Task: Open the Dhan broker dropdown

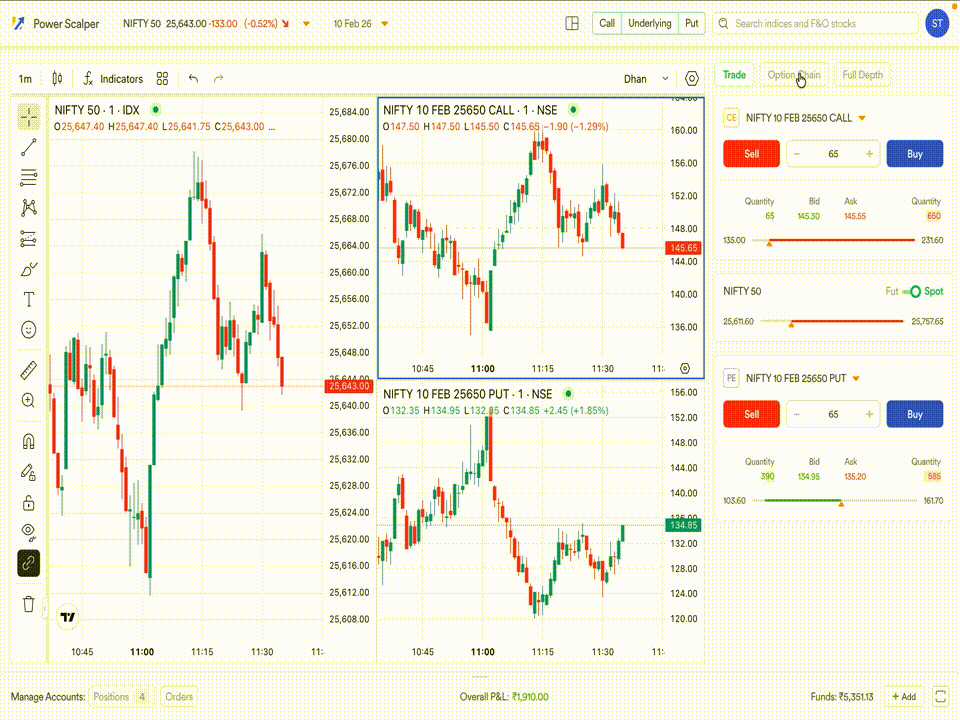Action: (x=647, y=79)
